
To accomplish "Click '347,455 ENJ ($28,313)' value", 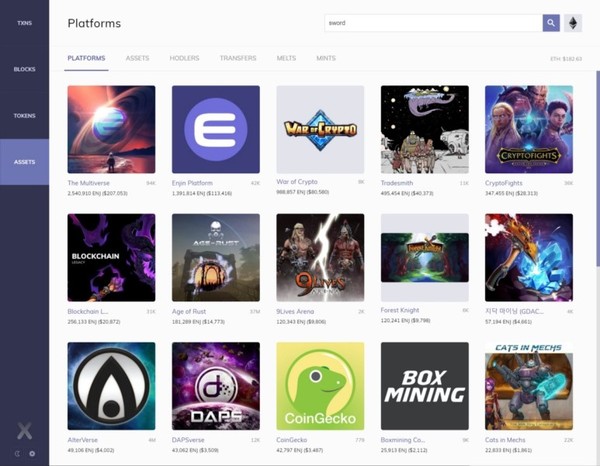I will pos(511,194).
